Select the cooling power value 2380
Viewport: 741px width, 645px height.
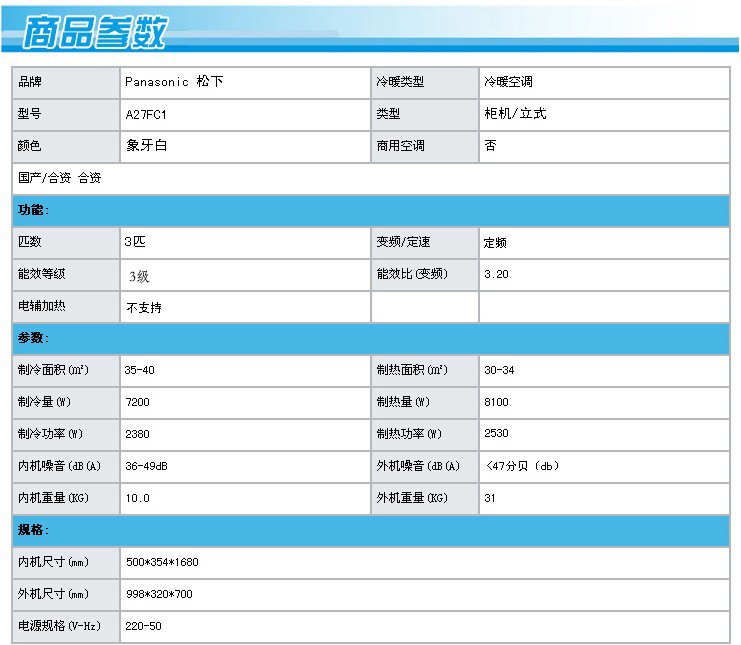point(138,434)
